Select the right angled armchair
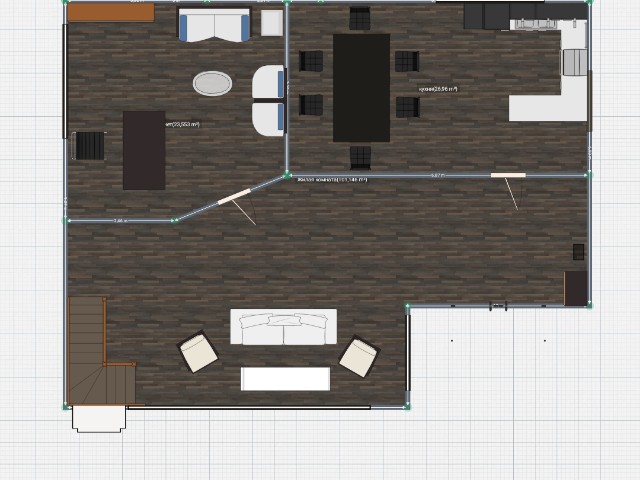 tap(358, 356)
